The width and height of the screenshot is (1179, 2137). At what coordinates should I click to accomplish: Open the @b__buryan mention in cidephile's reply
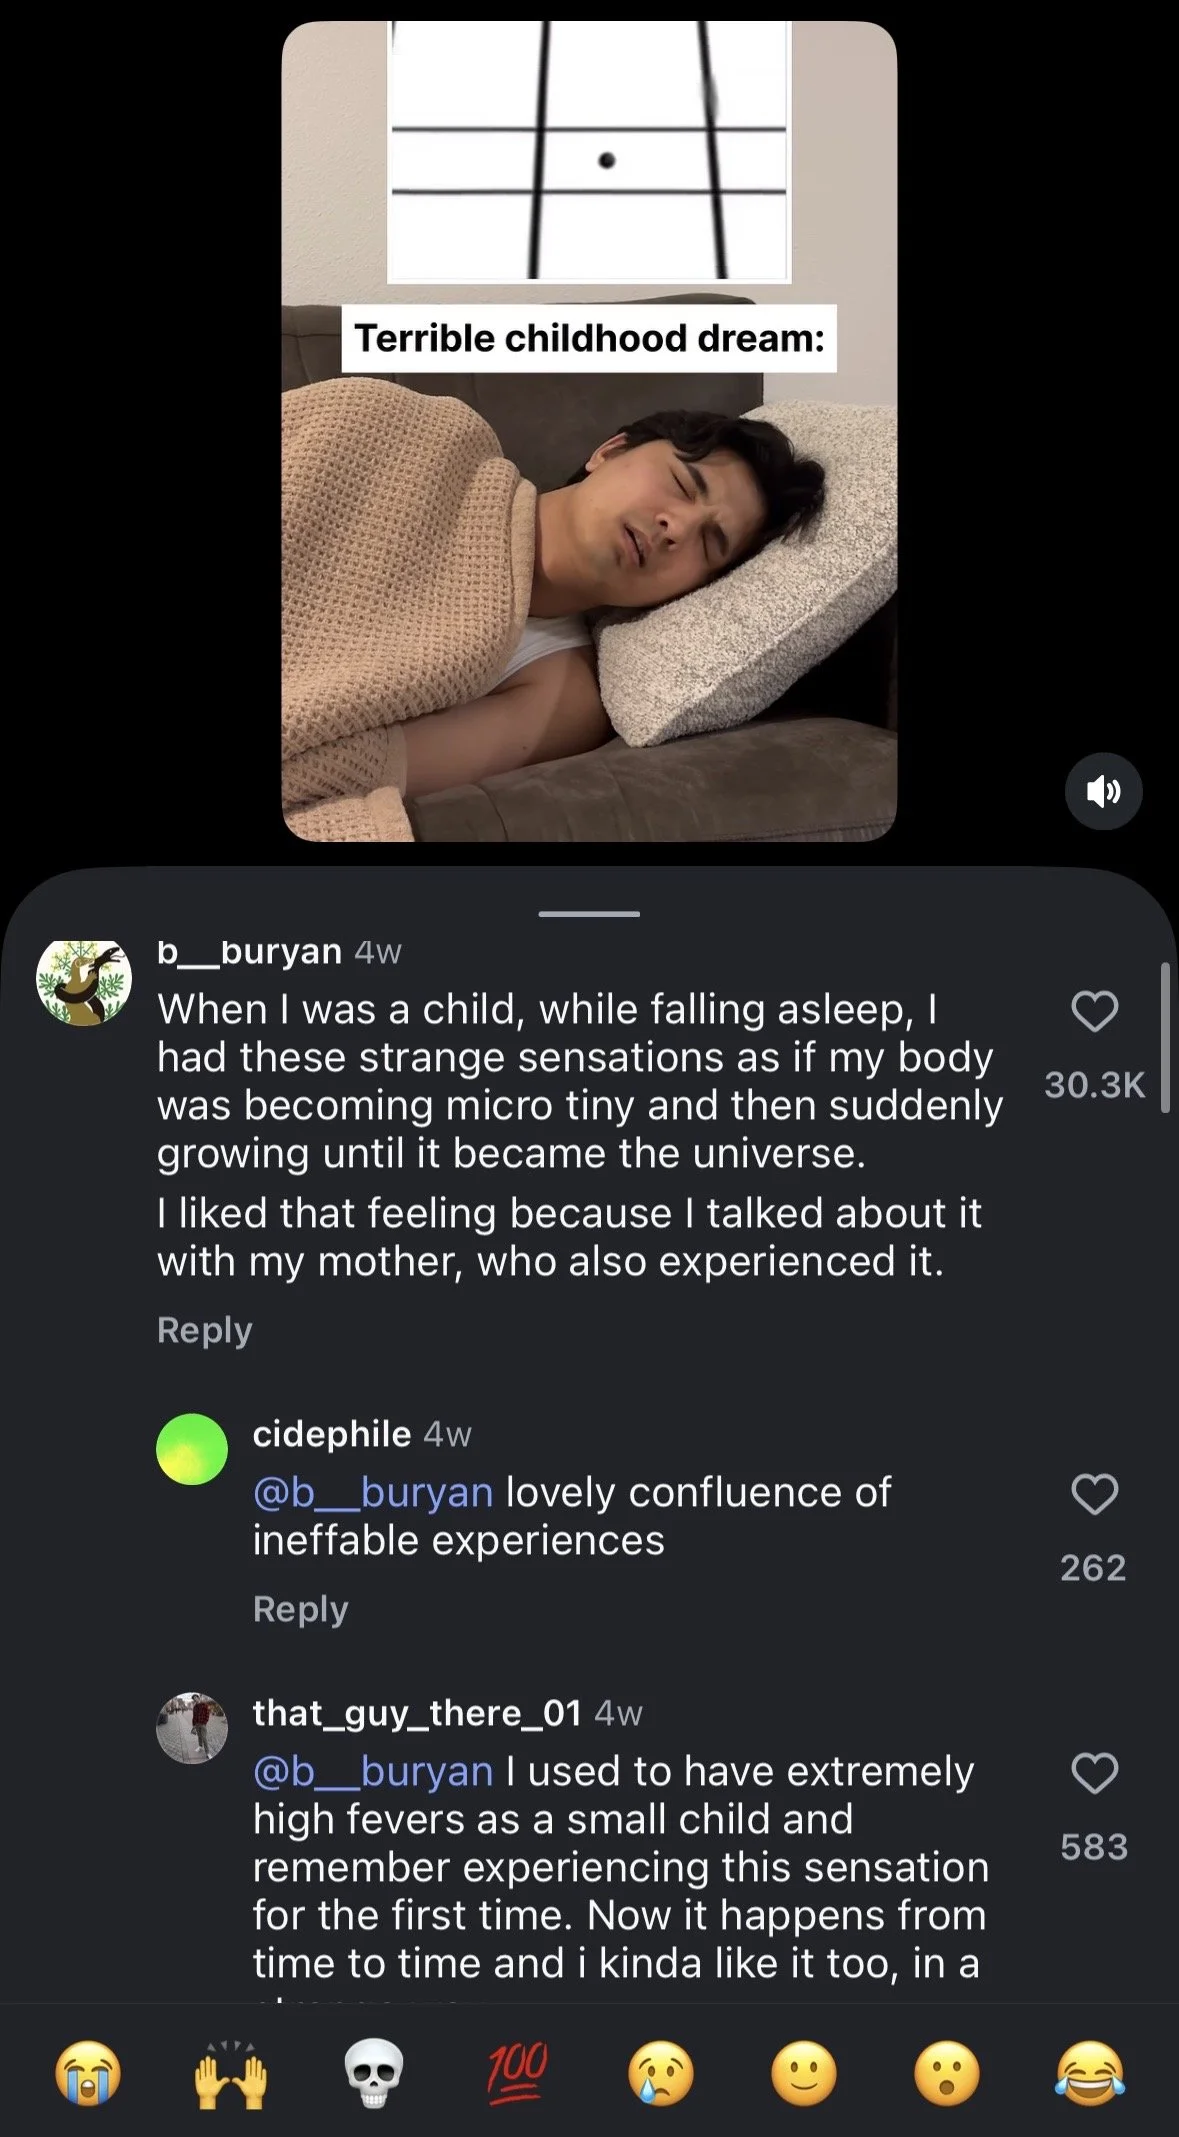[373, 1492]
